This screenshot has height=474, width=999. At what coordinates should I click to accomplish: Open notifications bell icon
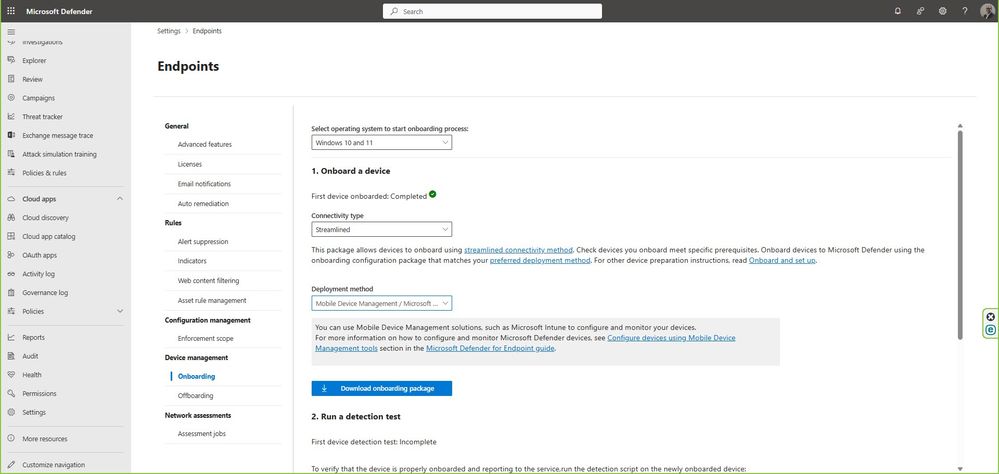tap(898, 11)
